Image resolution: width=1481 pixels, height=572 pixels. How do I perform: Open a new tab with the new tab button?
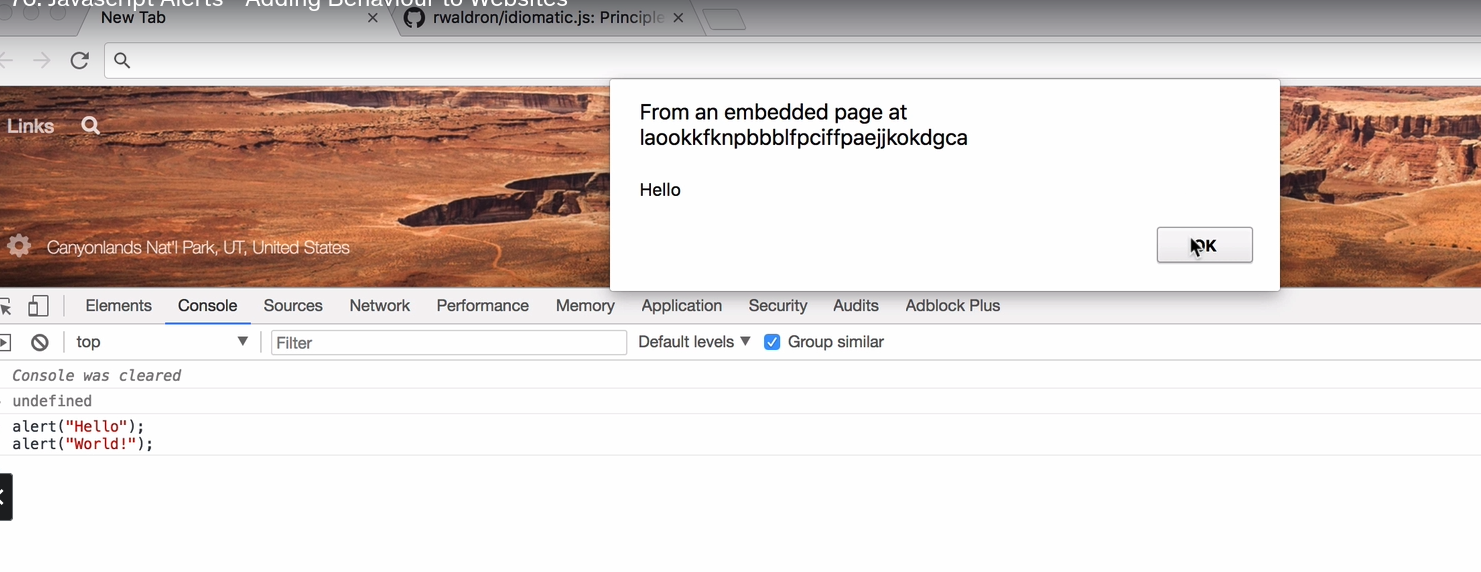[725, 19]
